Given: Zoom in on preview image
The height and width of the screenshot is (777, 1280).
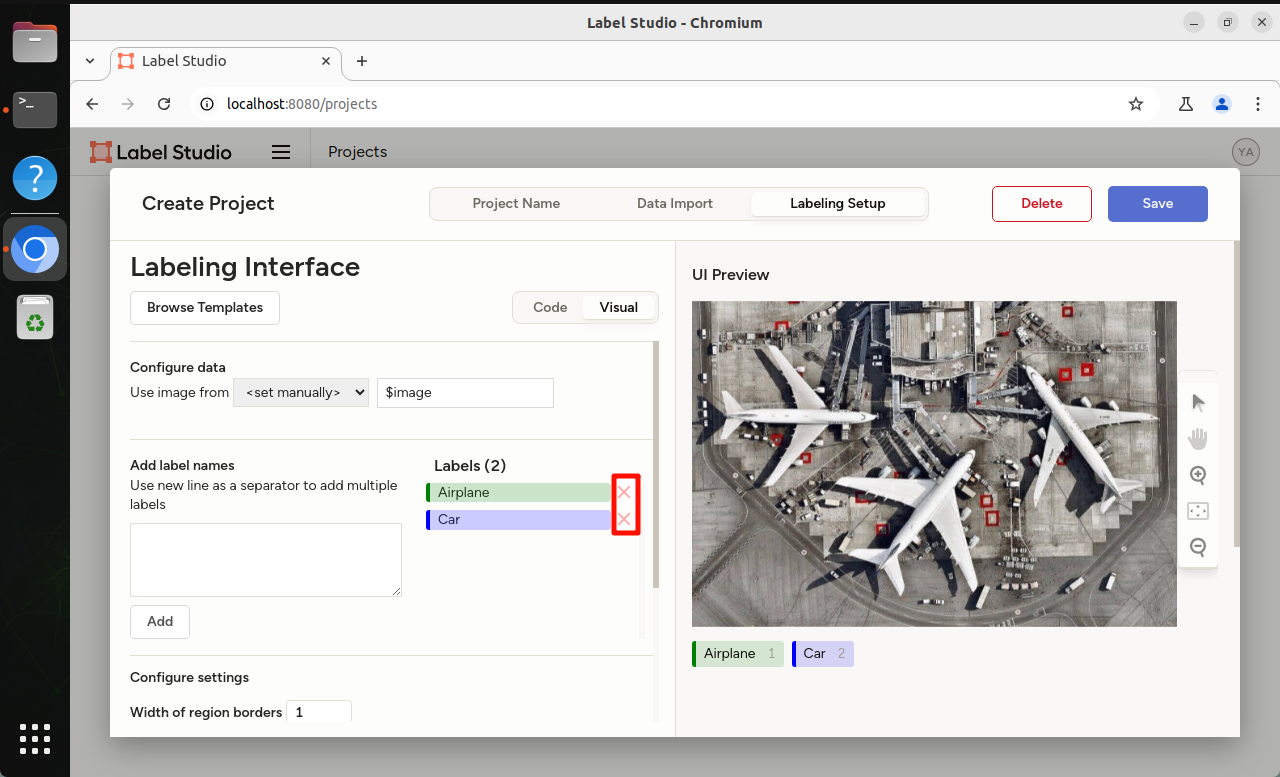Looking at the screenshot, I should 1198,475.
